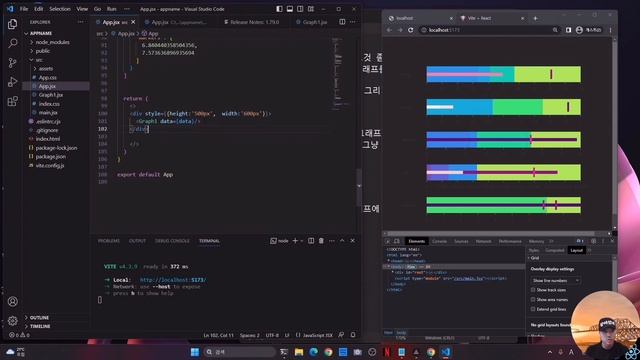The width and height of the screenshot is (640, 360).
Task: Open the Explorer view in activity bar
Action: [12, 24]
